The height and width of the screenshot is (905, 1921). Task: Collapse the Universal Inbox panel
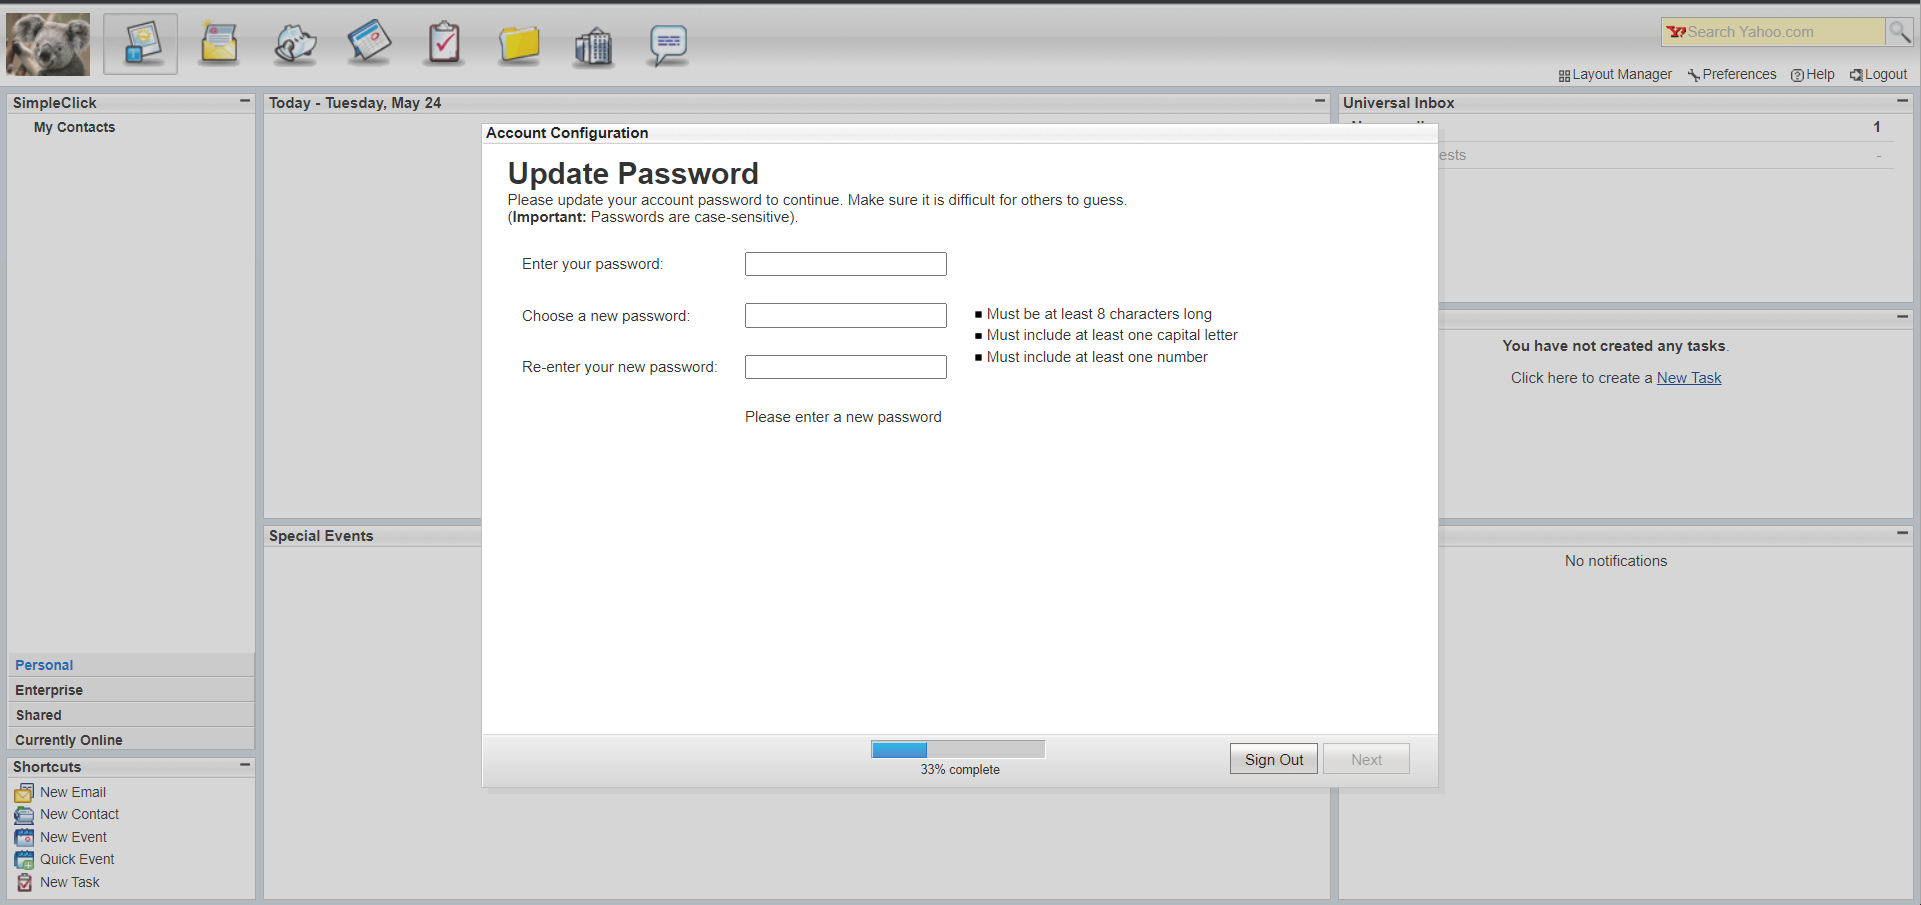1902,101
